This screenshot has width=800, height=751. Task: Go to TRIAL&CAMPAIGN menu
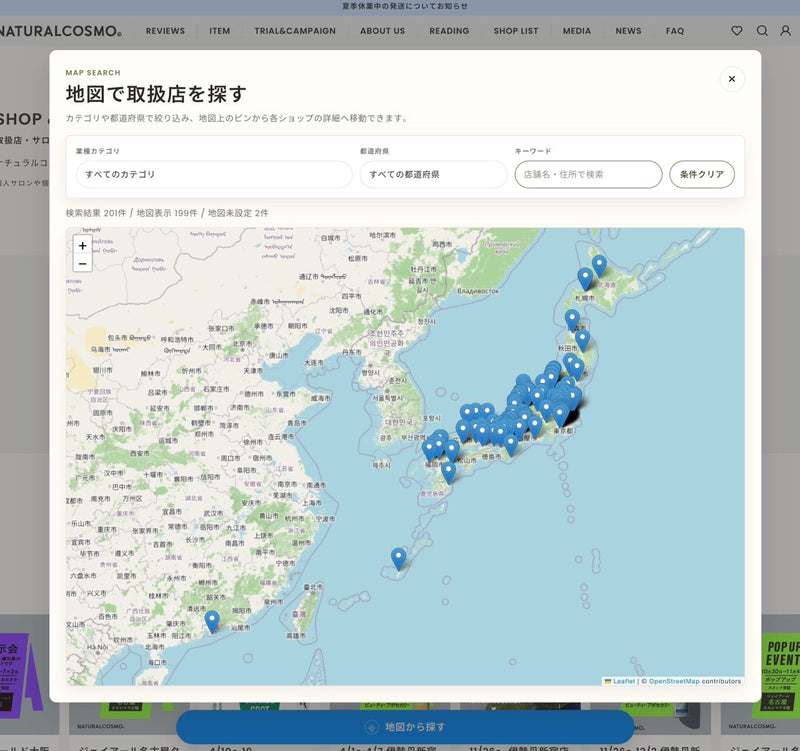coord(295,31)
